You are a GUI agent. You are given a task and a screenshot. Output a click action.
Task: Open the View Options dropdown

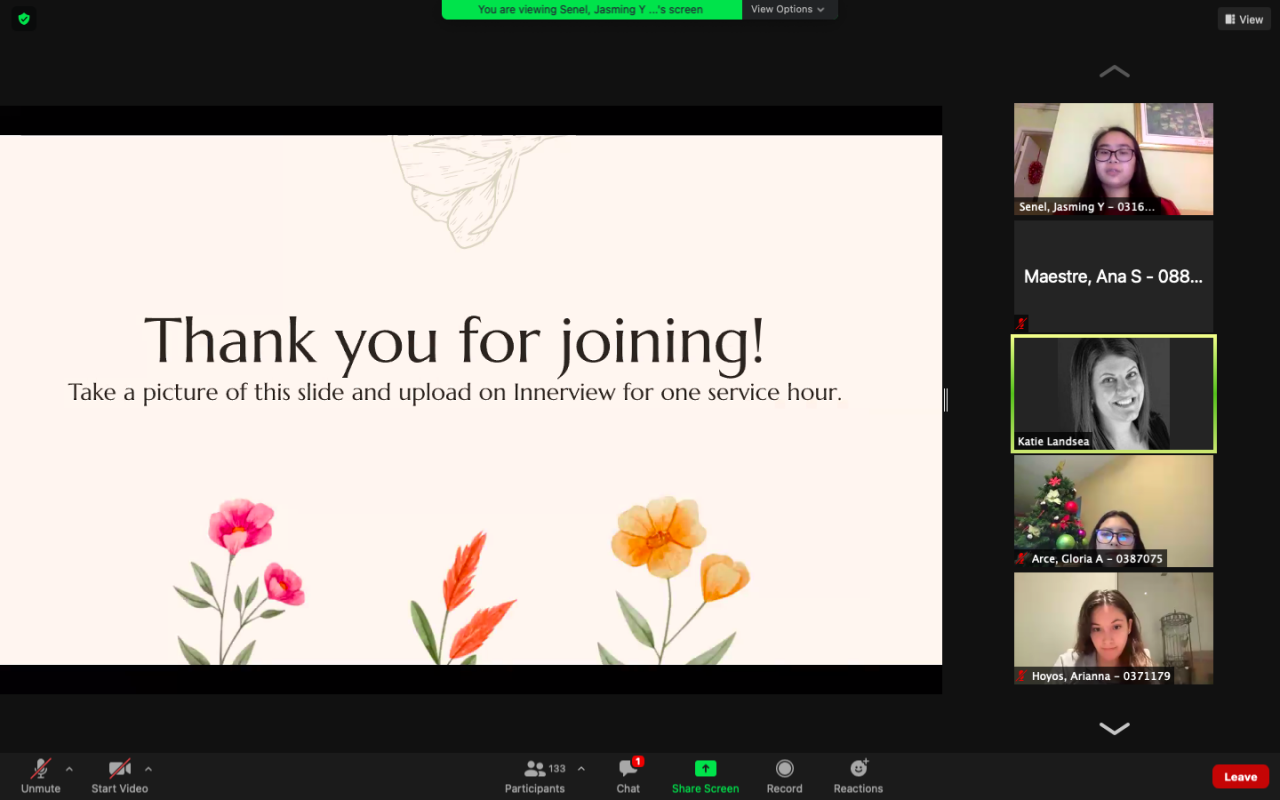(x=789, y=10)
